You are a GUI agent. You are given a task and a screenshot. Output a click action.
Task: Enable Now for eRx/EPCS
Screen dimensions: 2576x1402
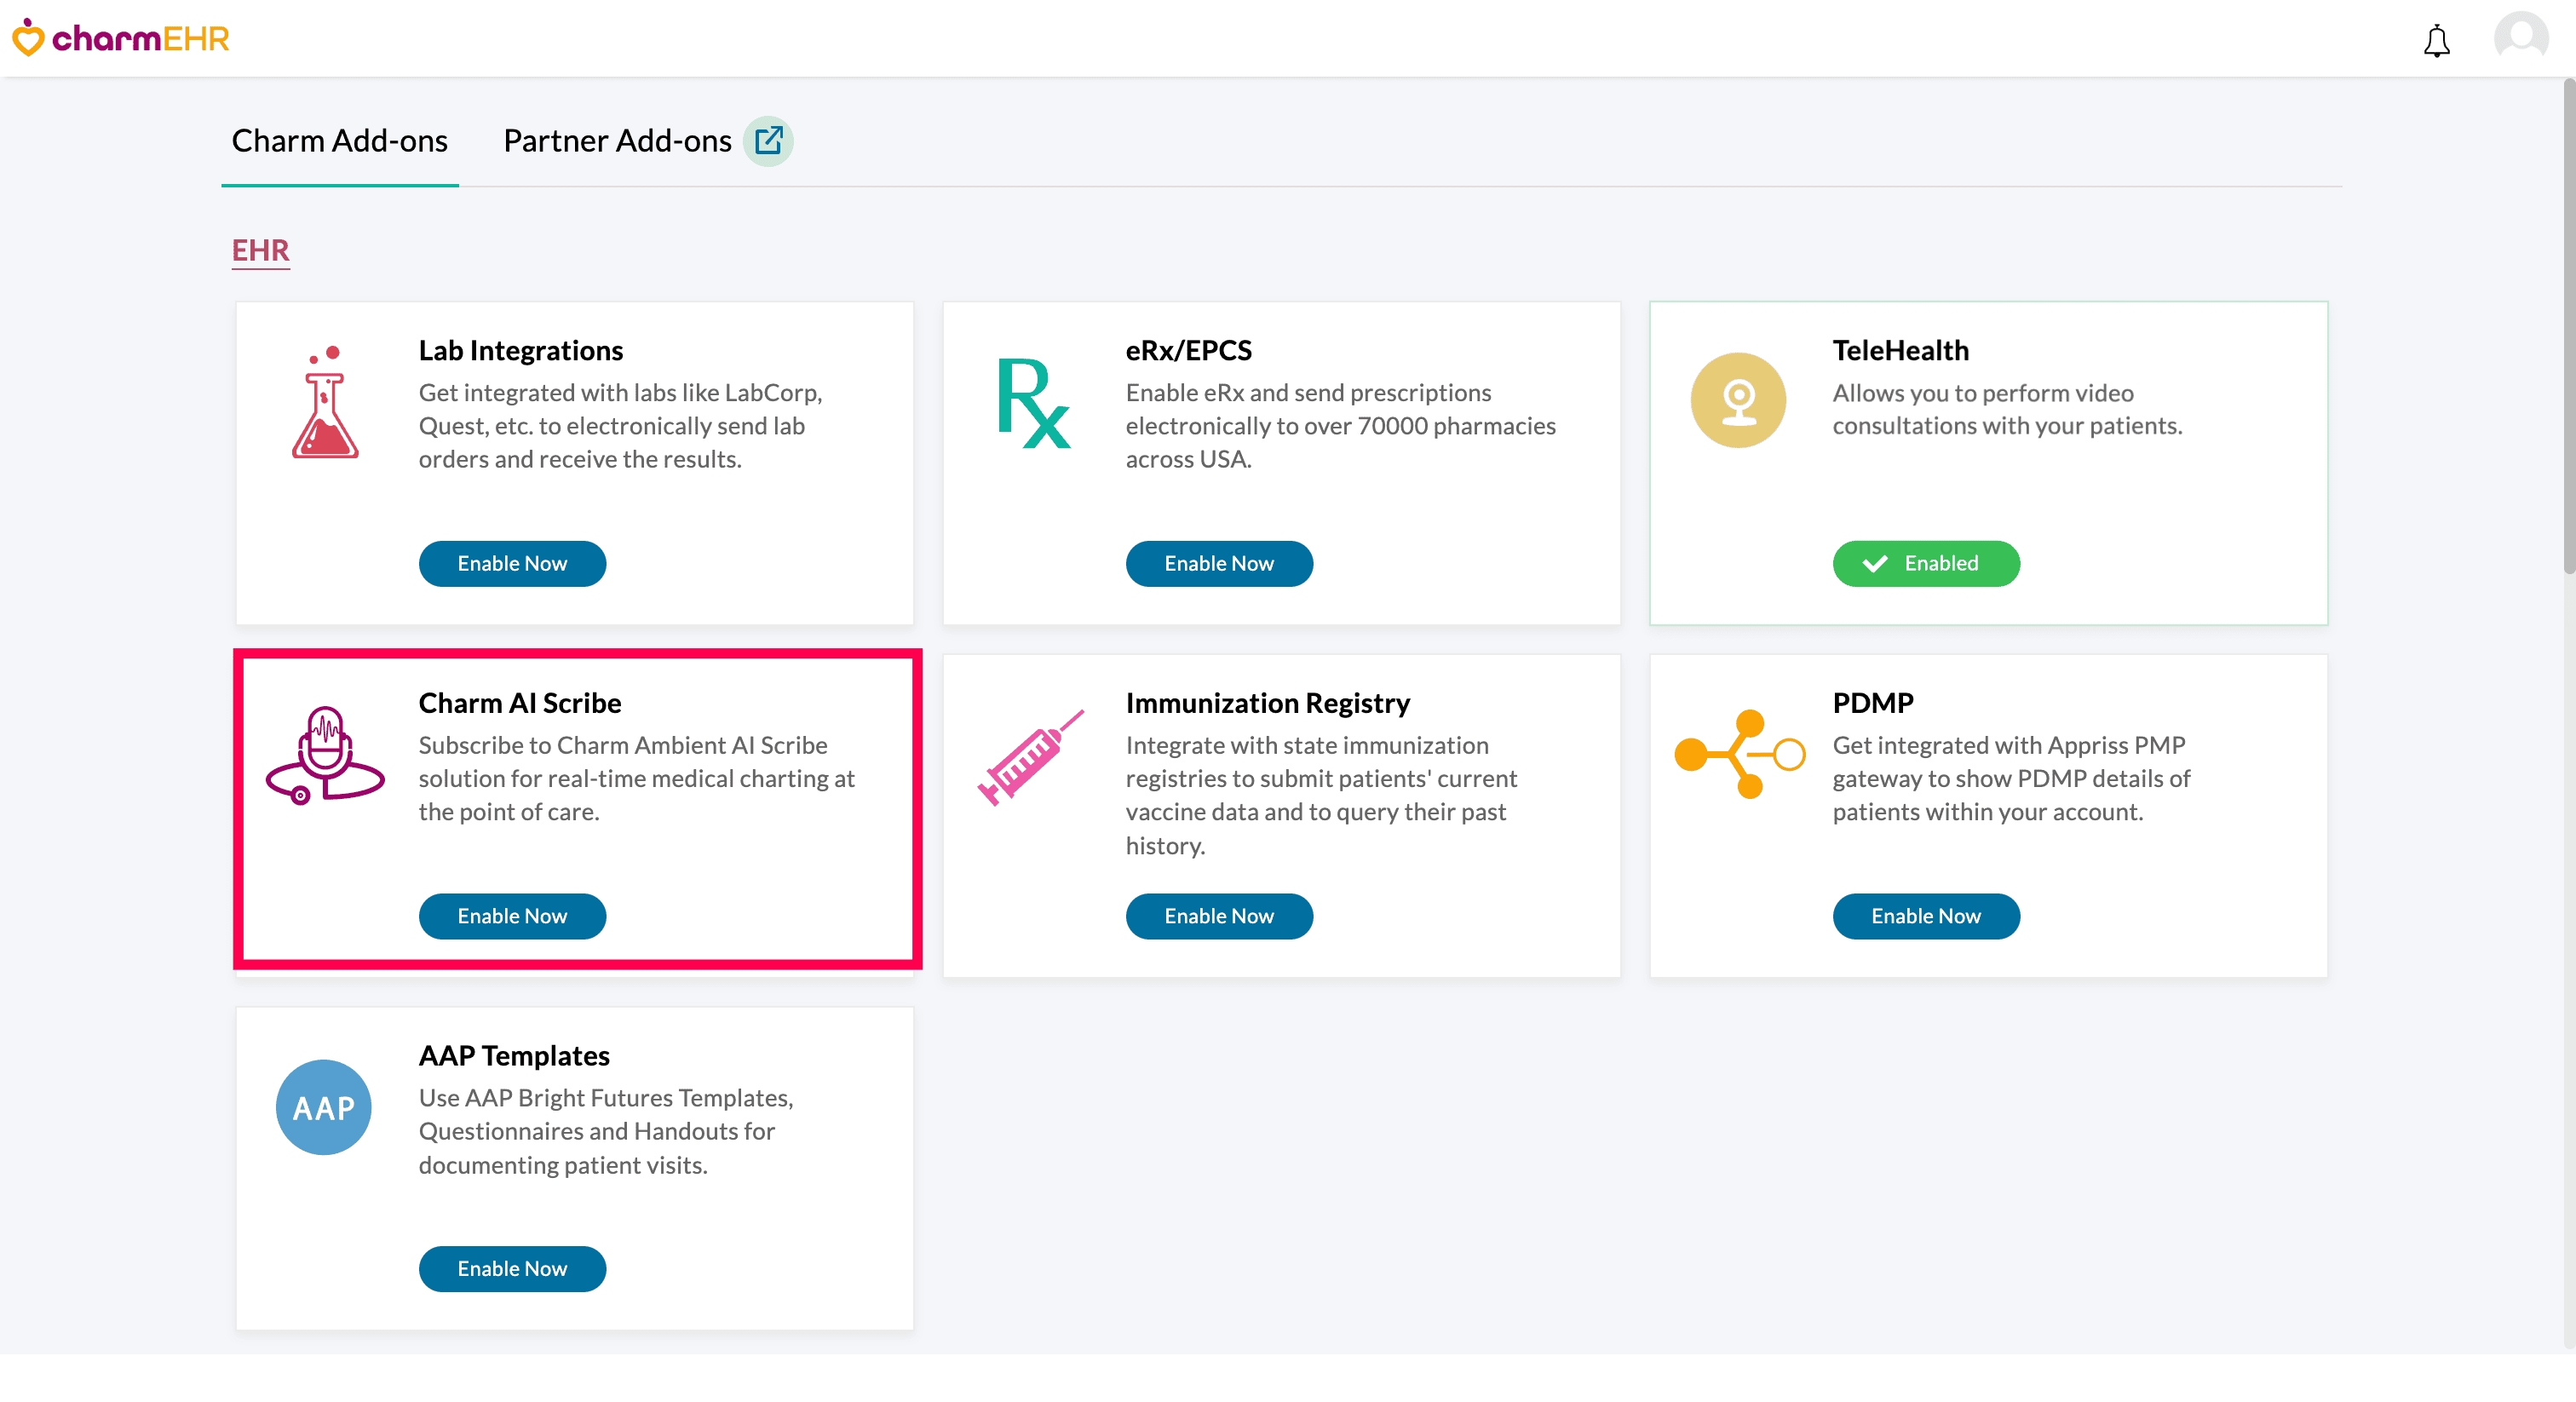[x=1219, y=564]
